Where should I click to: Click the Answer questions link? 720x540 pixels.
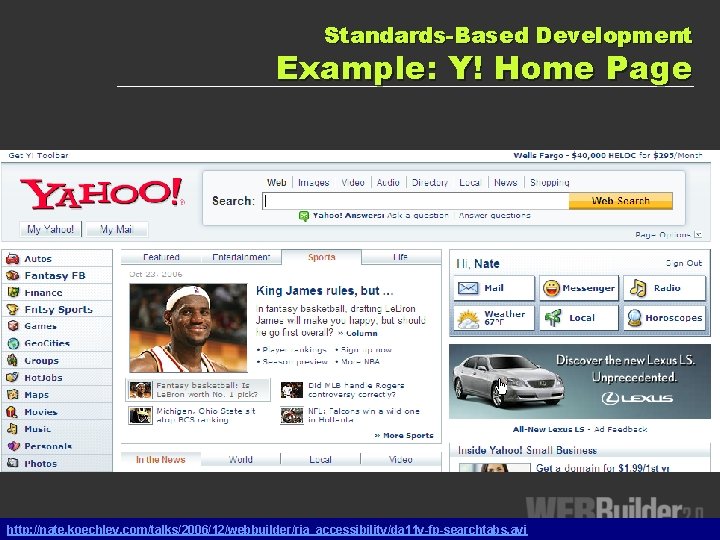(495, 215)
